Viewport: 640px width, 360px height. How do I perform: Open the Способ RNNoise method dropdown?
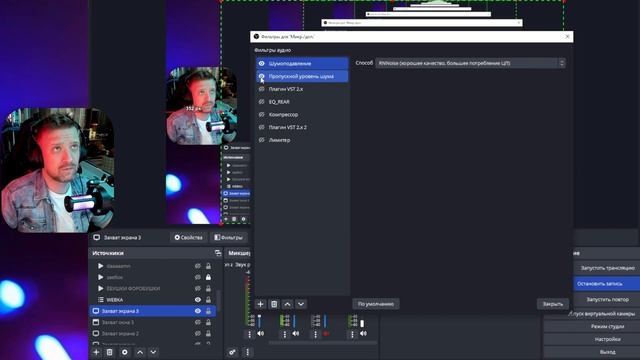tap(470, 63)
